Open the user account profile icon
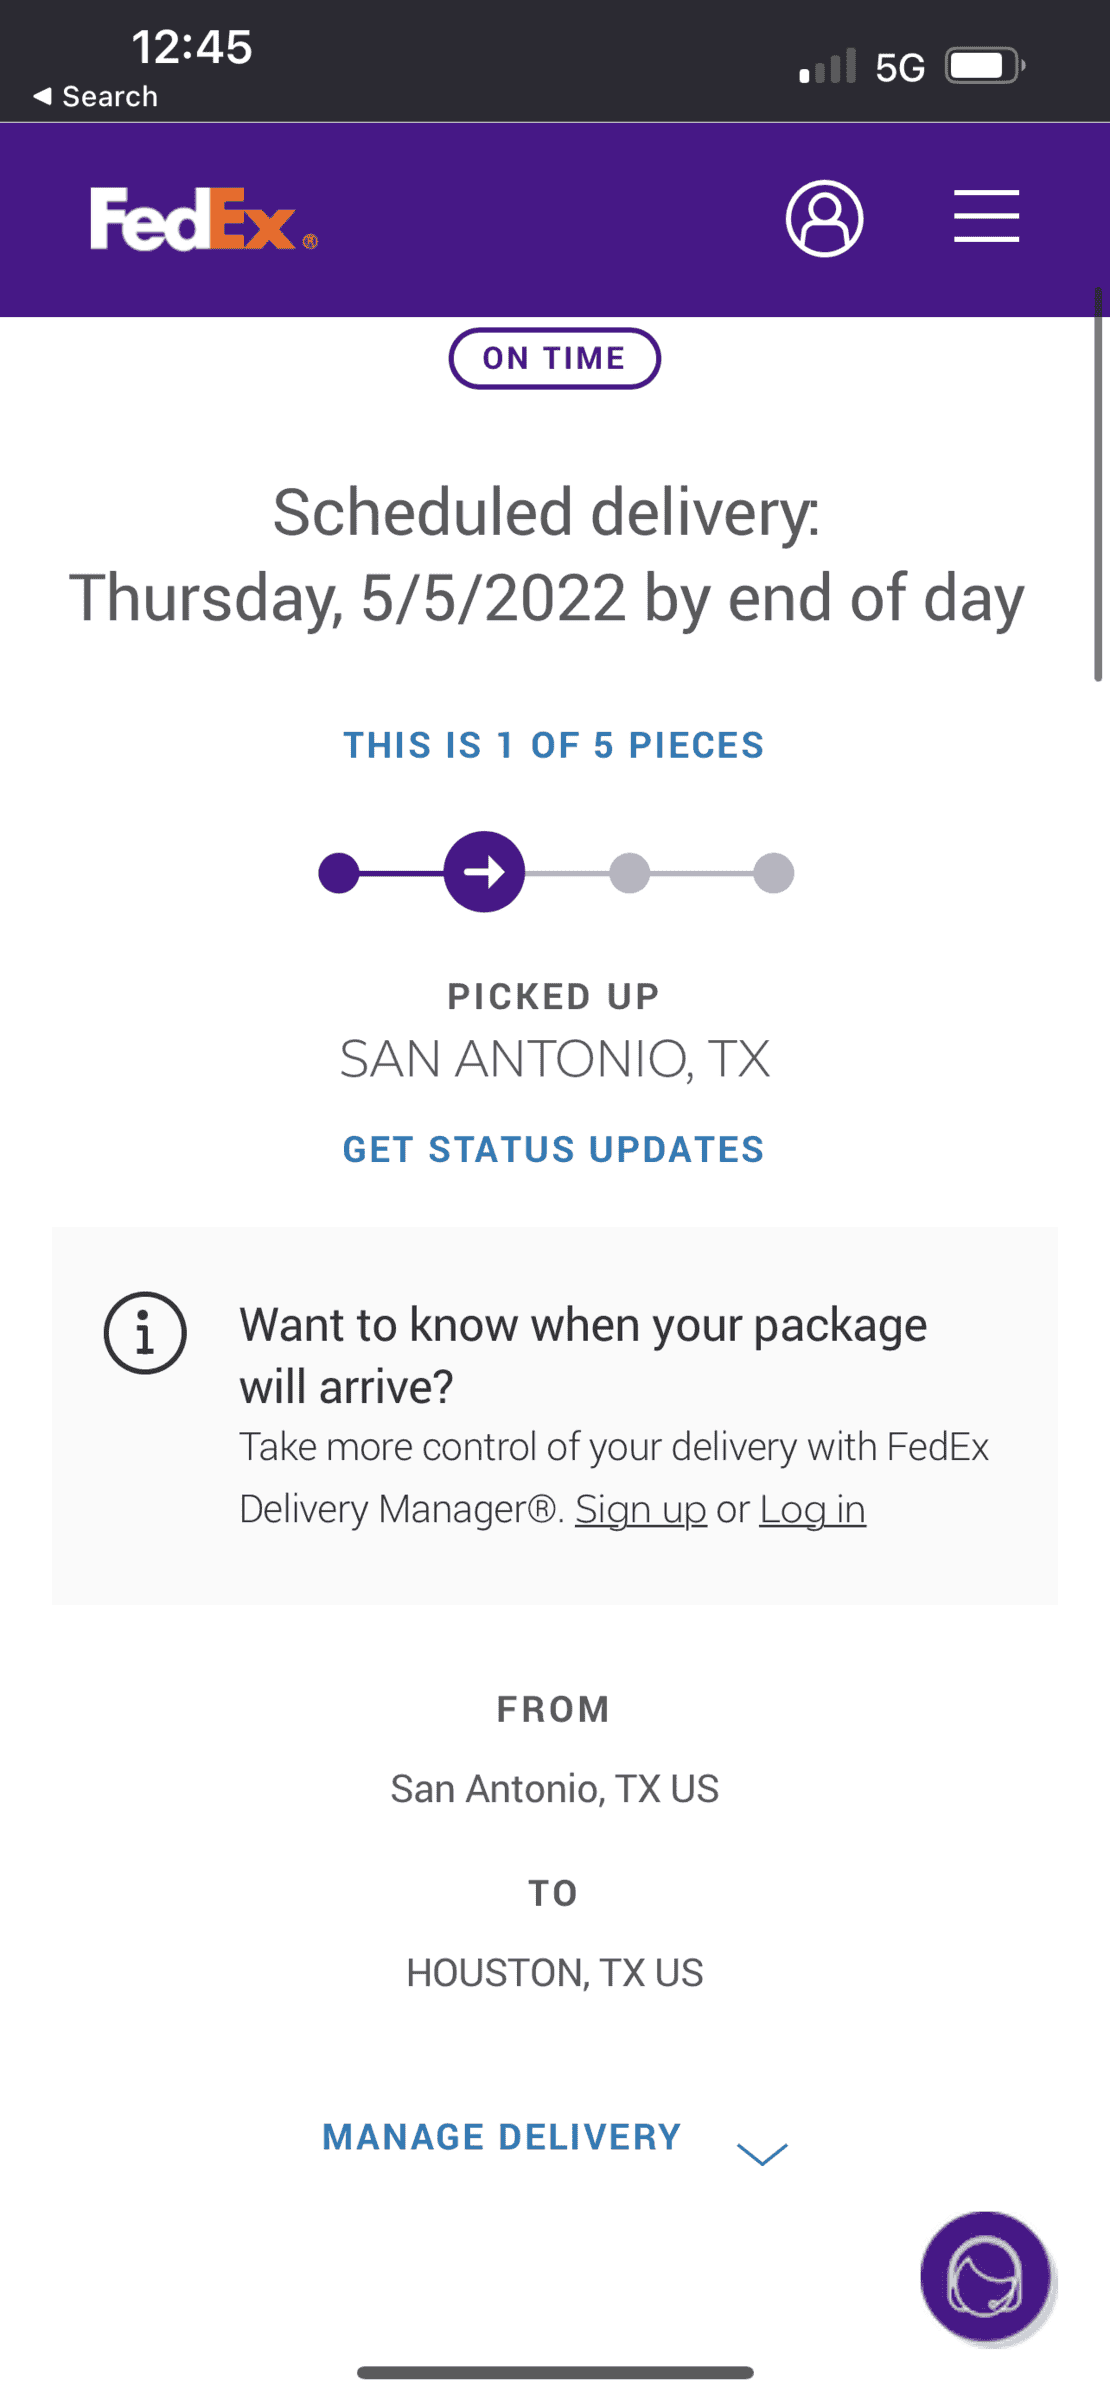This screenshot has width=1110, height=2400. 824,218
